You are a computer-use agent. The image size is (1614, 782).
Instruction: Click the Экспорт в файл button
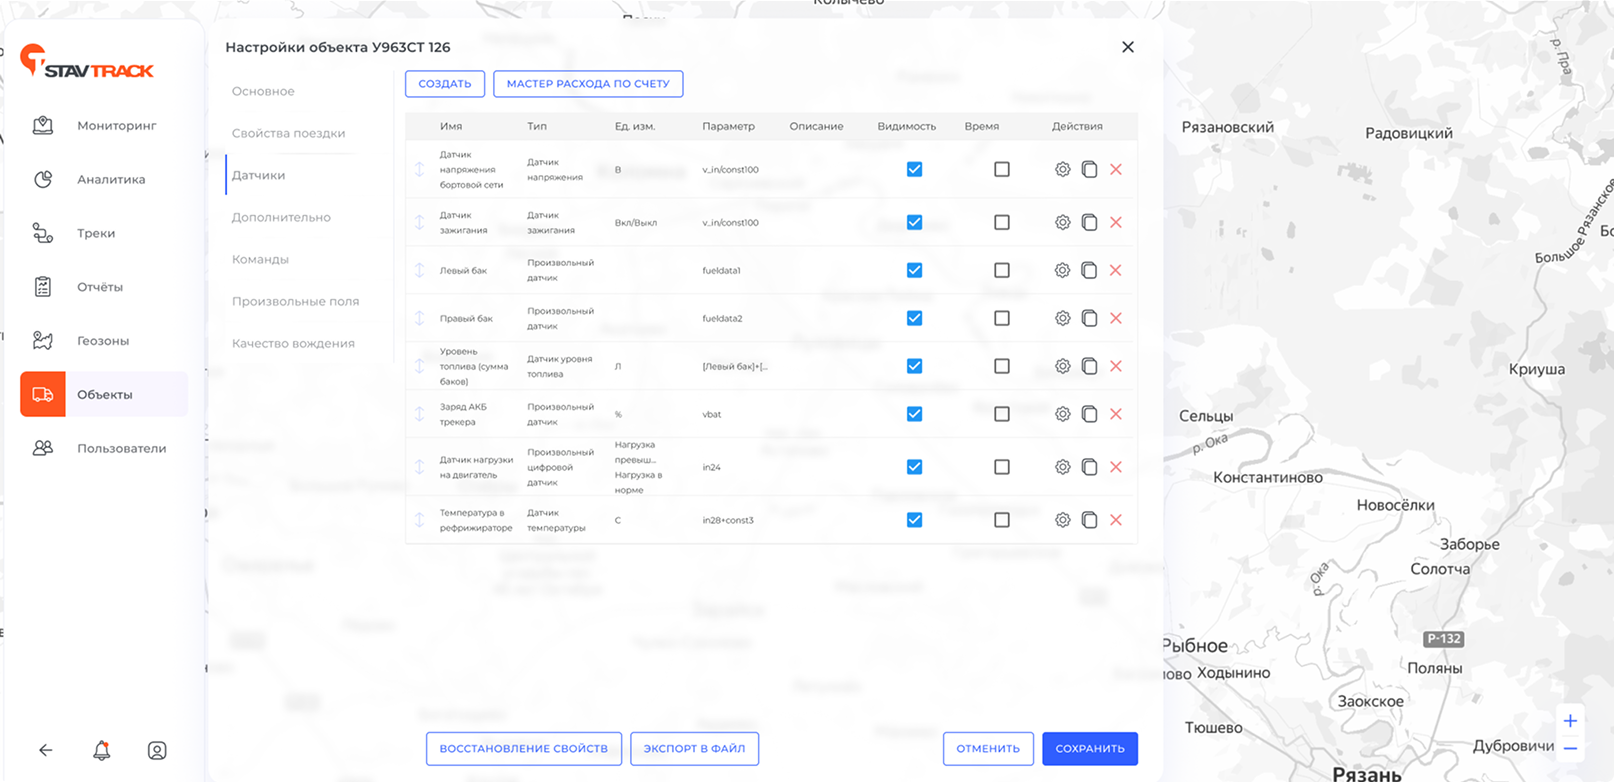(694, 748)
